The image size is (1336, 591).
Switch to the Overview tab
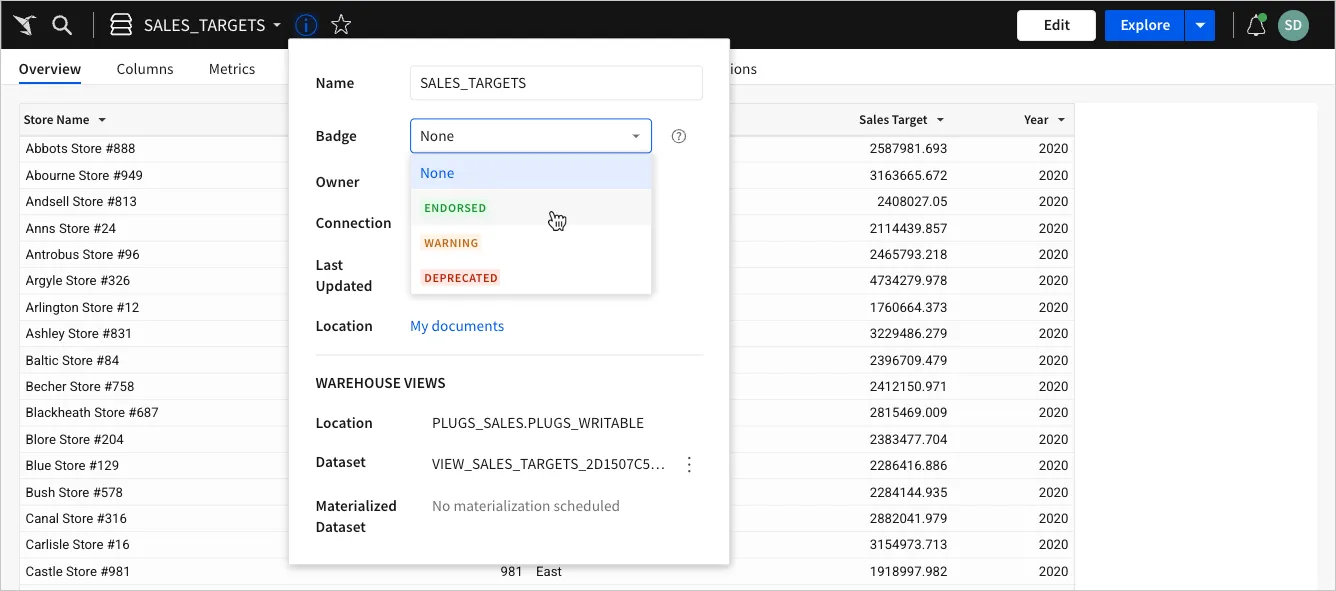[50, 69]
